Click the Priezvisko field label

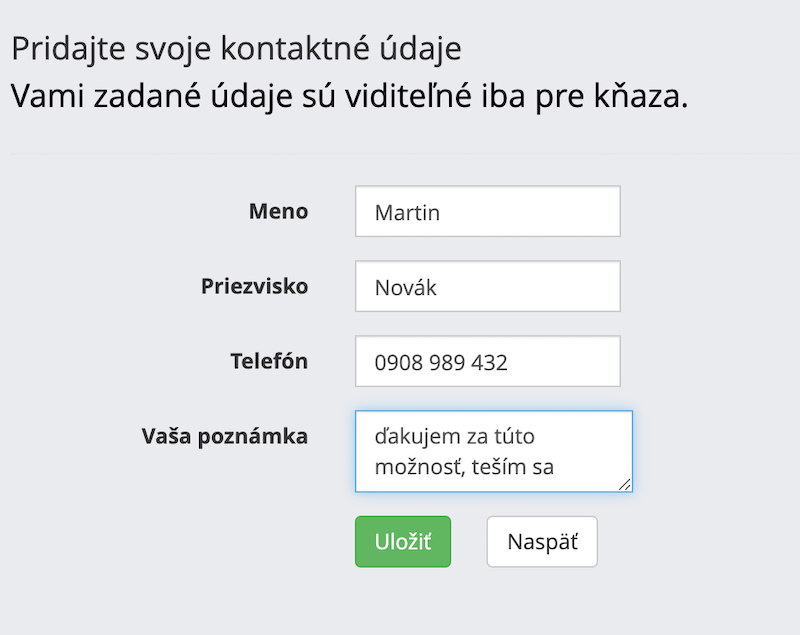click(254, 286)
